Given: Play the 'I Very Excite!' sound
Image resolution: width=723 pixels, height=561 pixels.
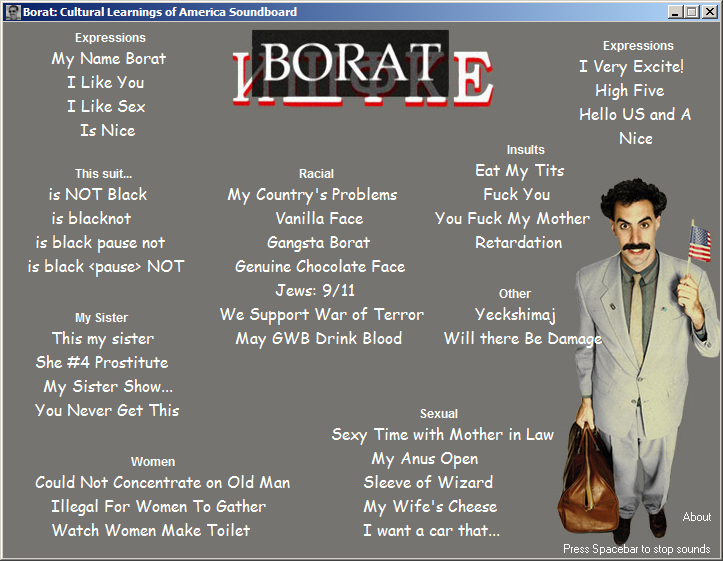Looking at the screenshot, I should [632, 67].
